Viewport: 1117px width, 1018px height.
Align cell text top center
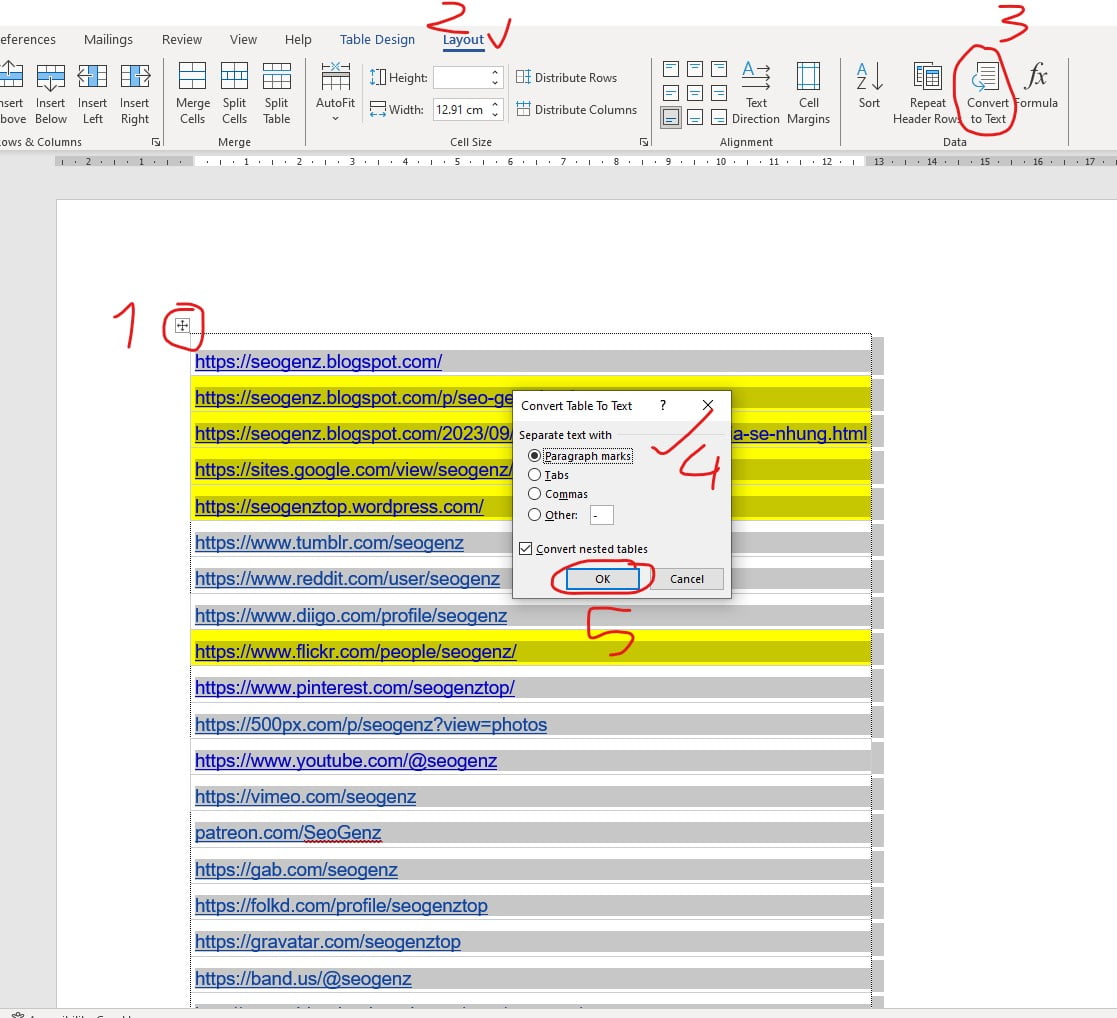click(x=695, y=69)
